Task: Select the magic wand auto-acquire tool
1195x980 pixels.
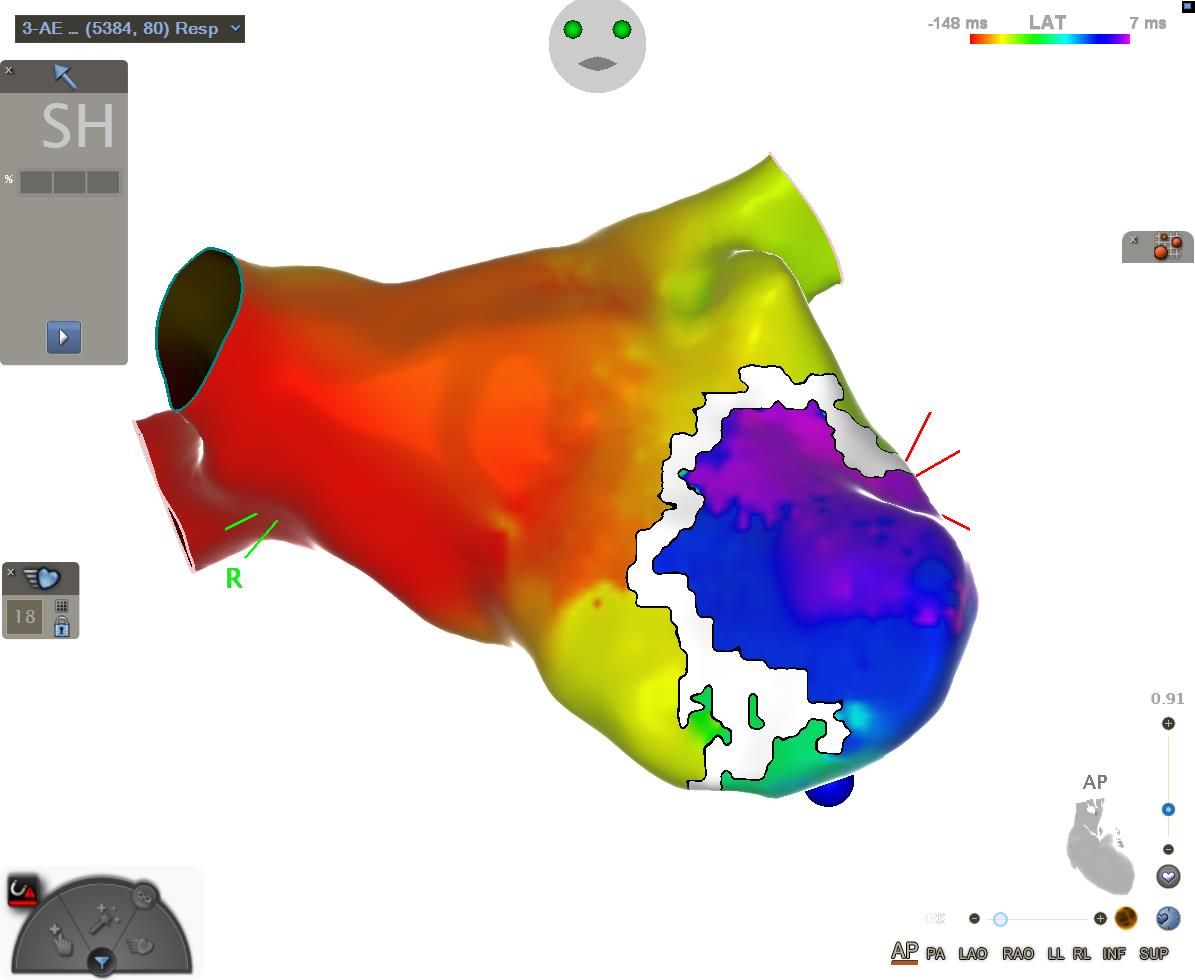Action: click(x=104, y=918)
